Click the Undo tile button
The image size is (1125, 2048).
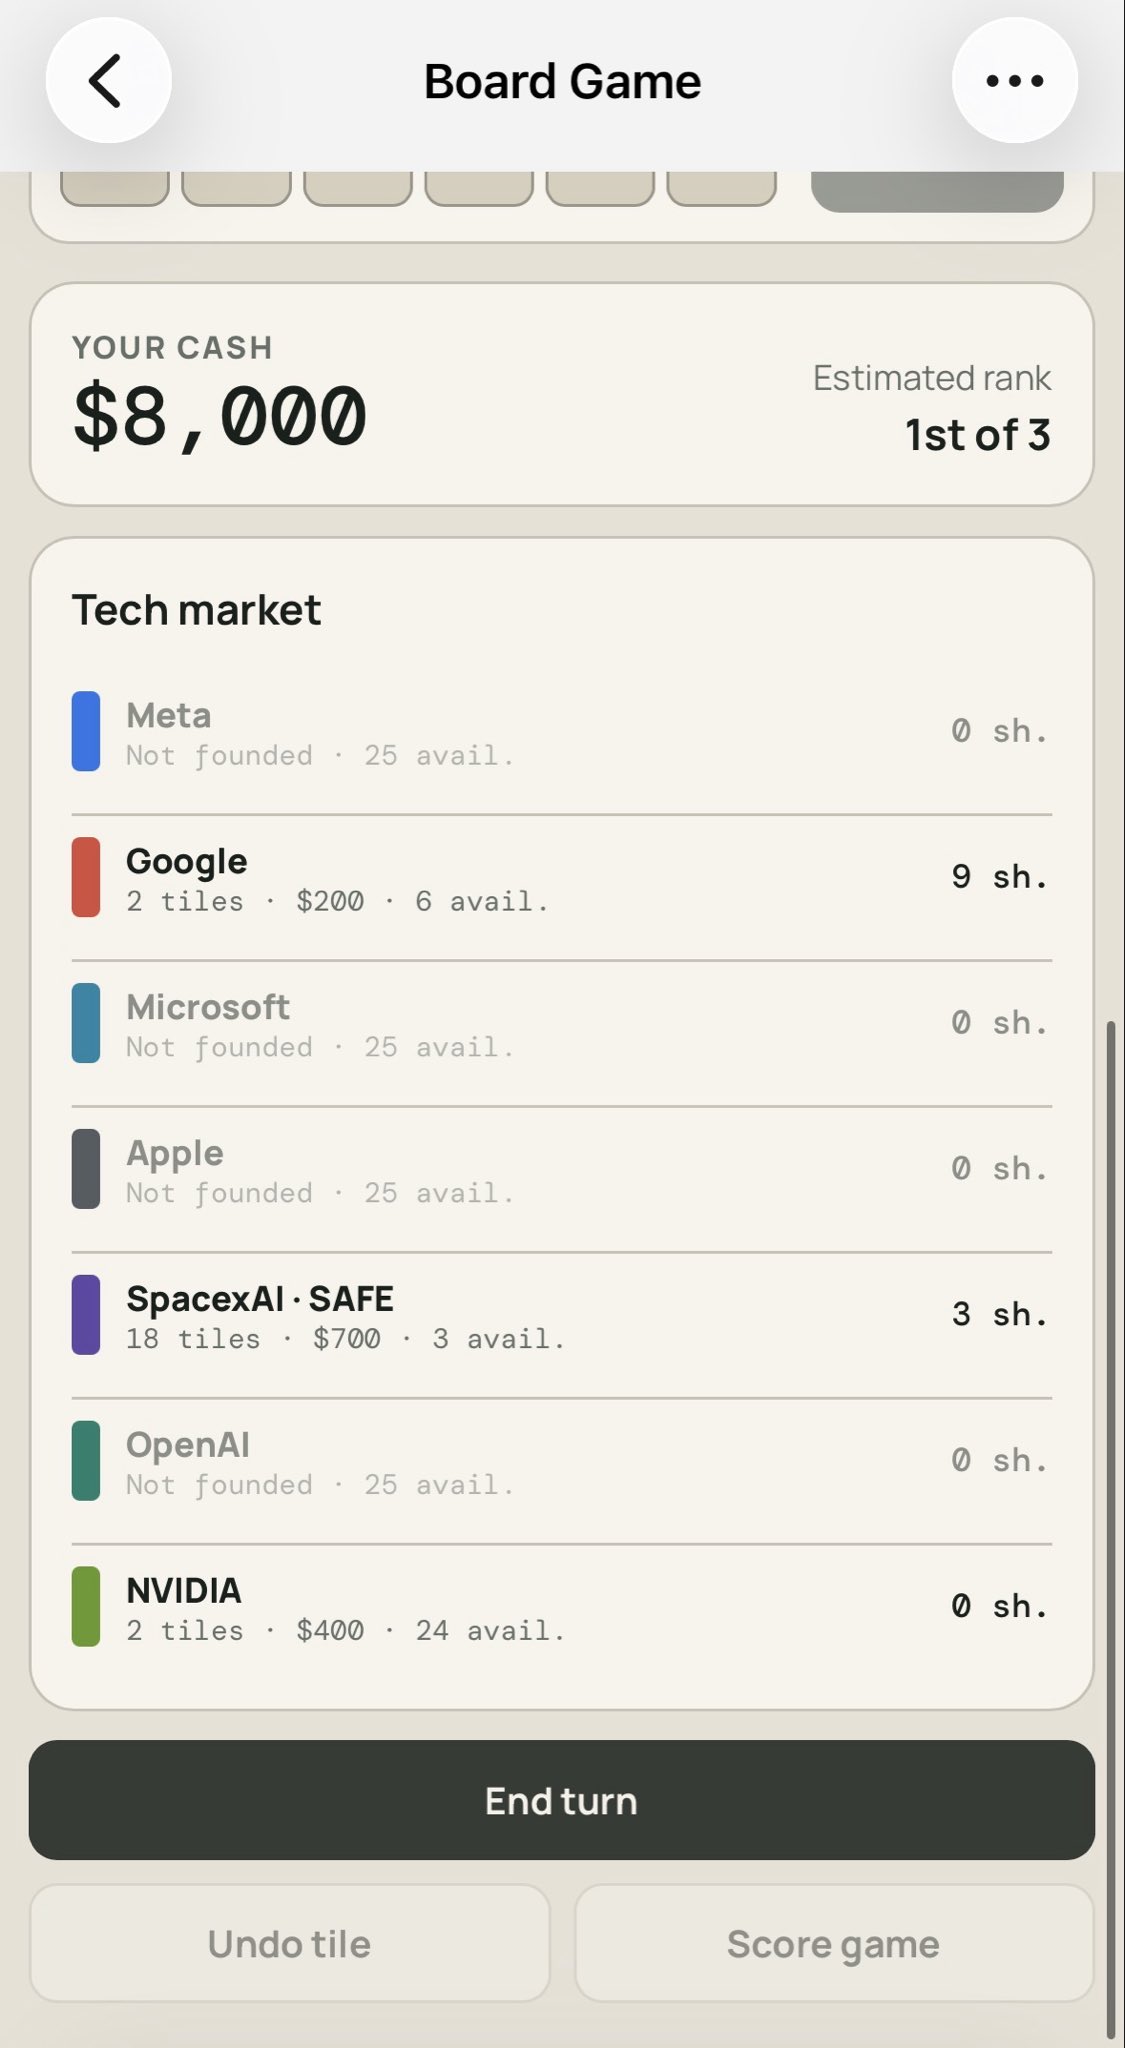[x=290, y=1943]
